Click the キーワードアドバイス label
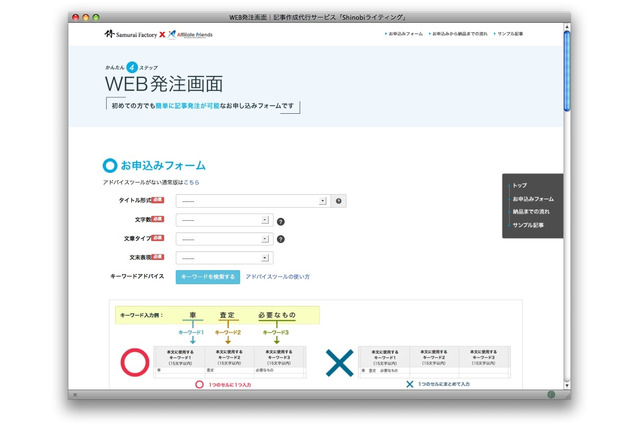 click(x=137, y=276)
